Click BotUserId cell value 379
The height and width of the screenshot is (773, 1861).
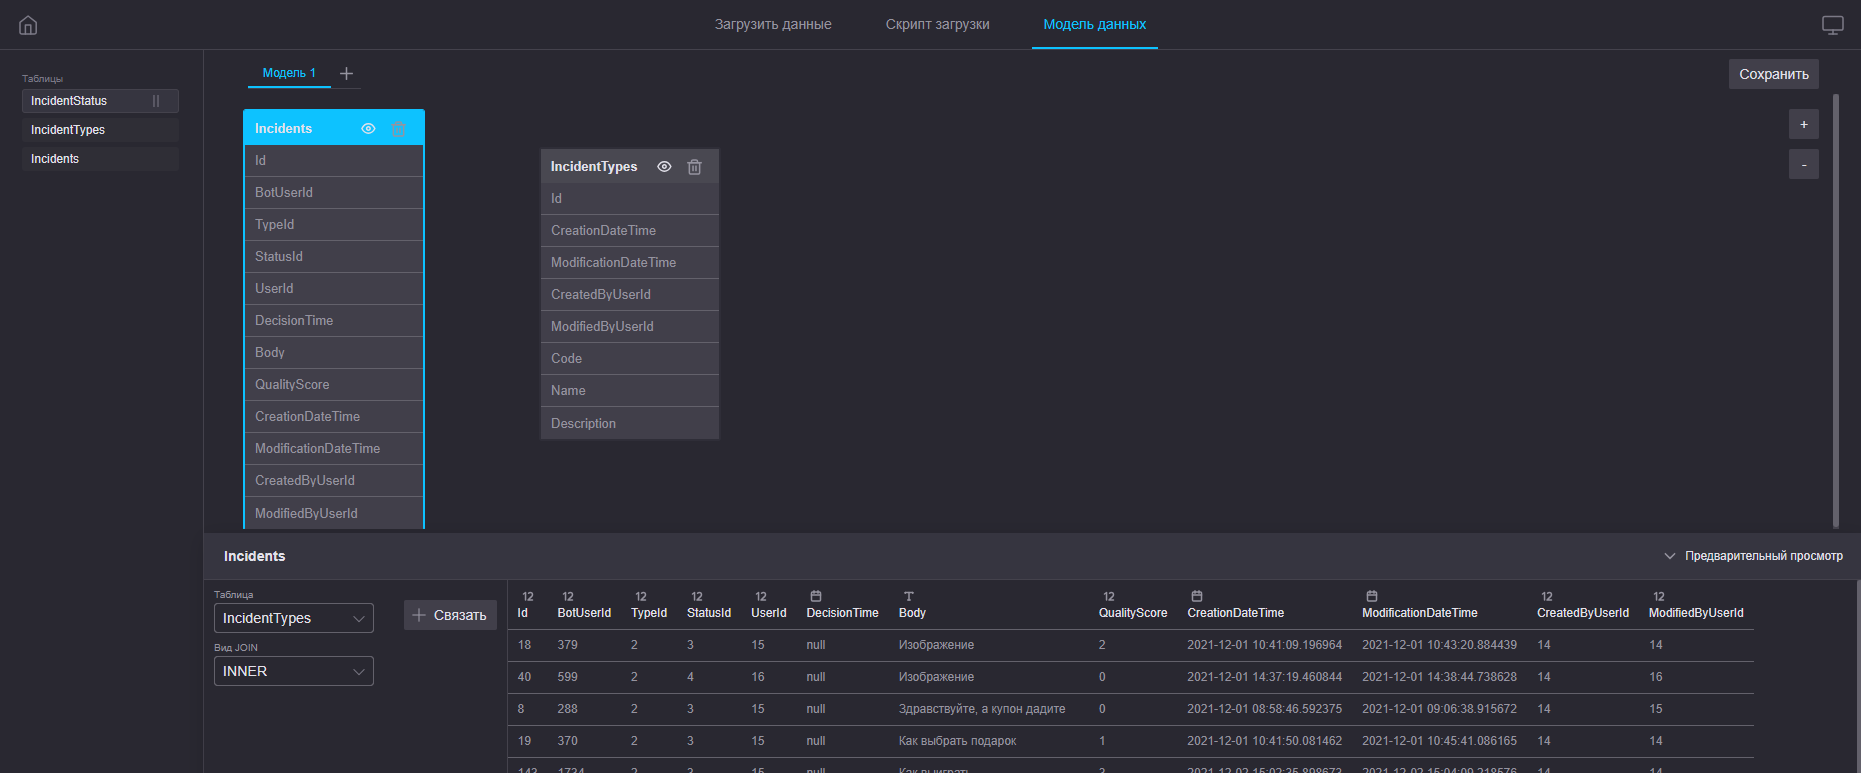[567, 645]
